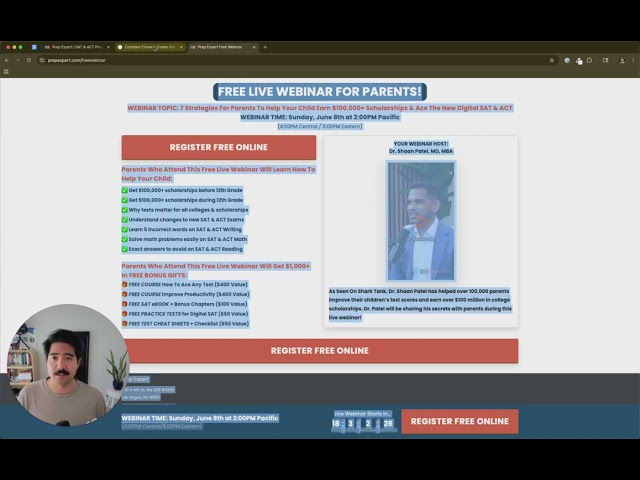Click the browser forward arrow

18,60
